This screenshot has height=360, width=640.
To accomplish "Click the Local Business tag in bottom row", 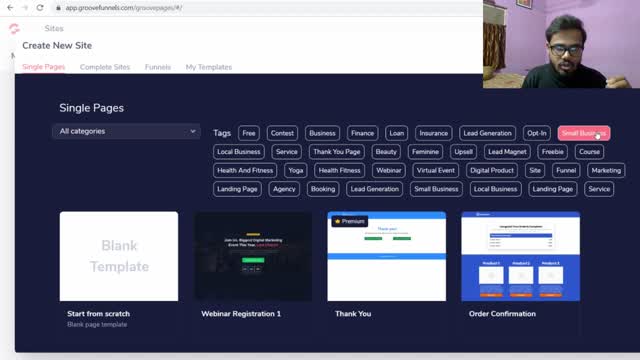I will [x=496, y=189].
